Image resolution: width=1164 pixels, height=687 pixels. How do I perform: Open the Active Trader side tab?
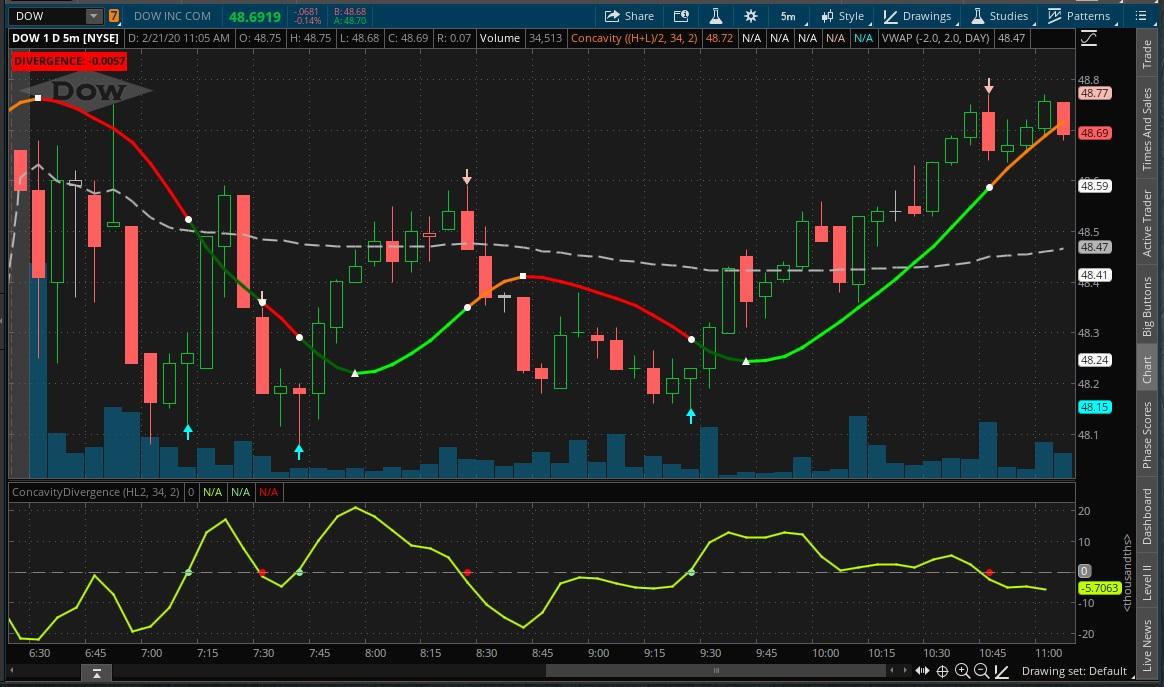1147,224
